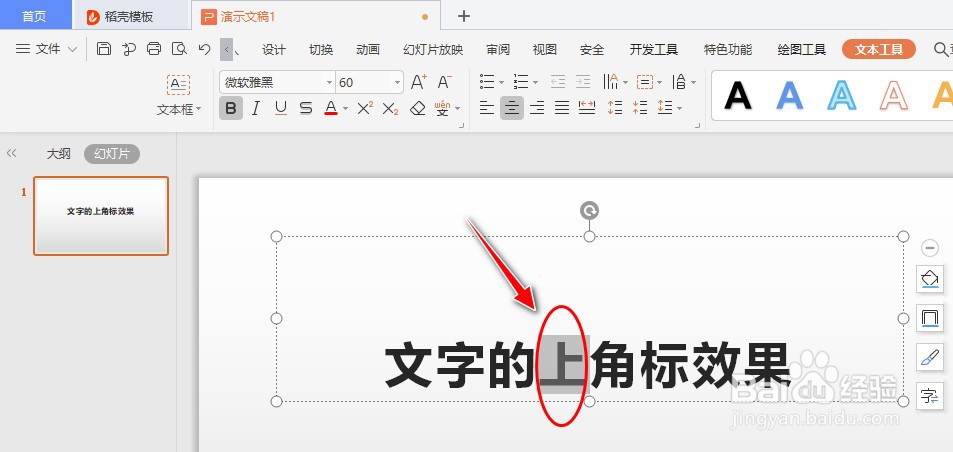Toggle center text alignment
This screenshot has height=452, width=953.
tap(512, 109)
